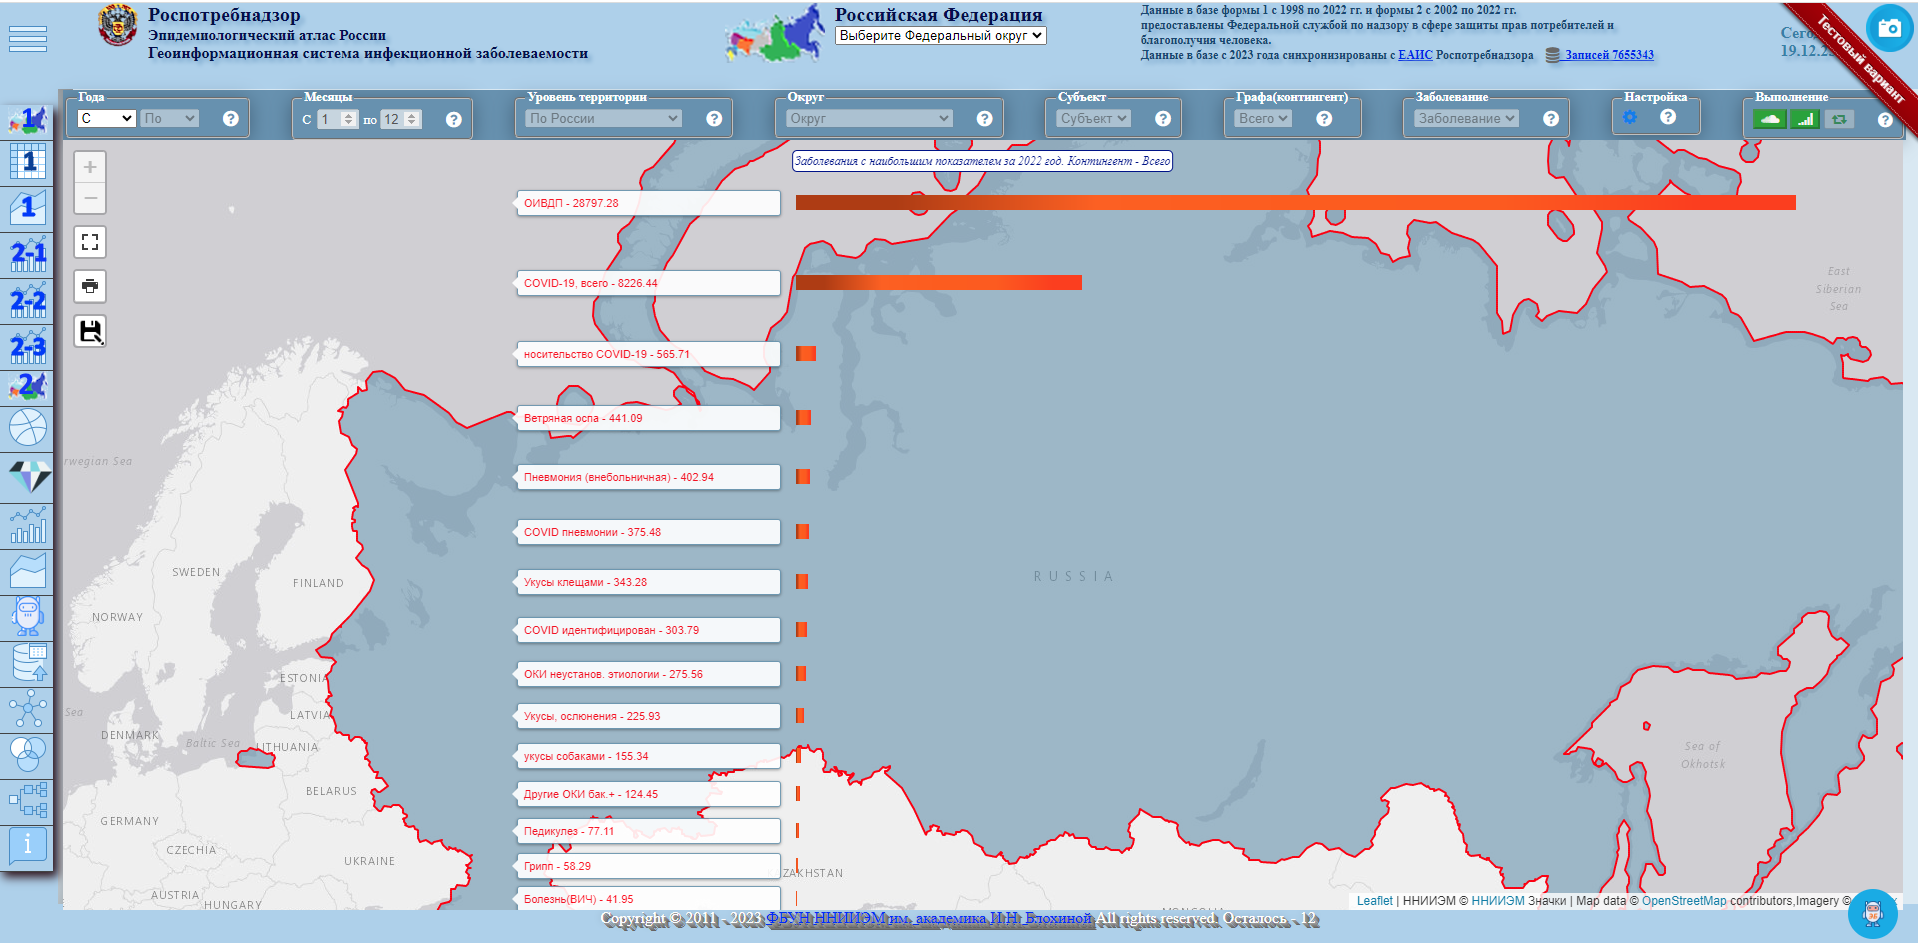Image resolution: width=1918 pixels, height=943 pixels.
Task: Expand the 'По России' territory level dropdown
Action: (x=603, y=118)
